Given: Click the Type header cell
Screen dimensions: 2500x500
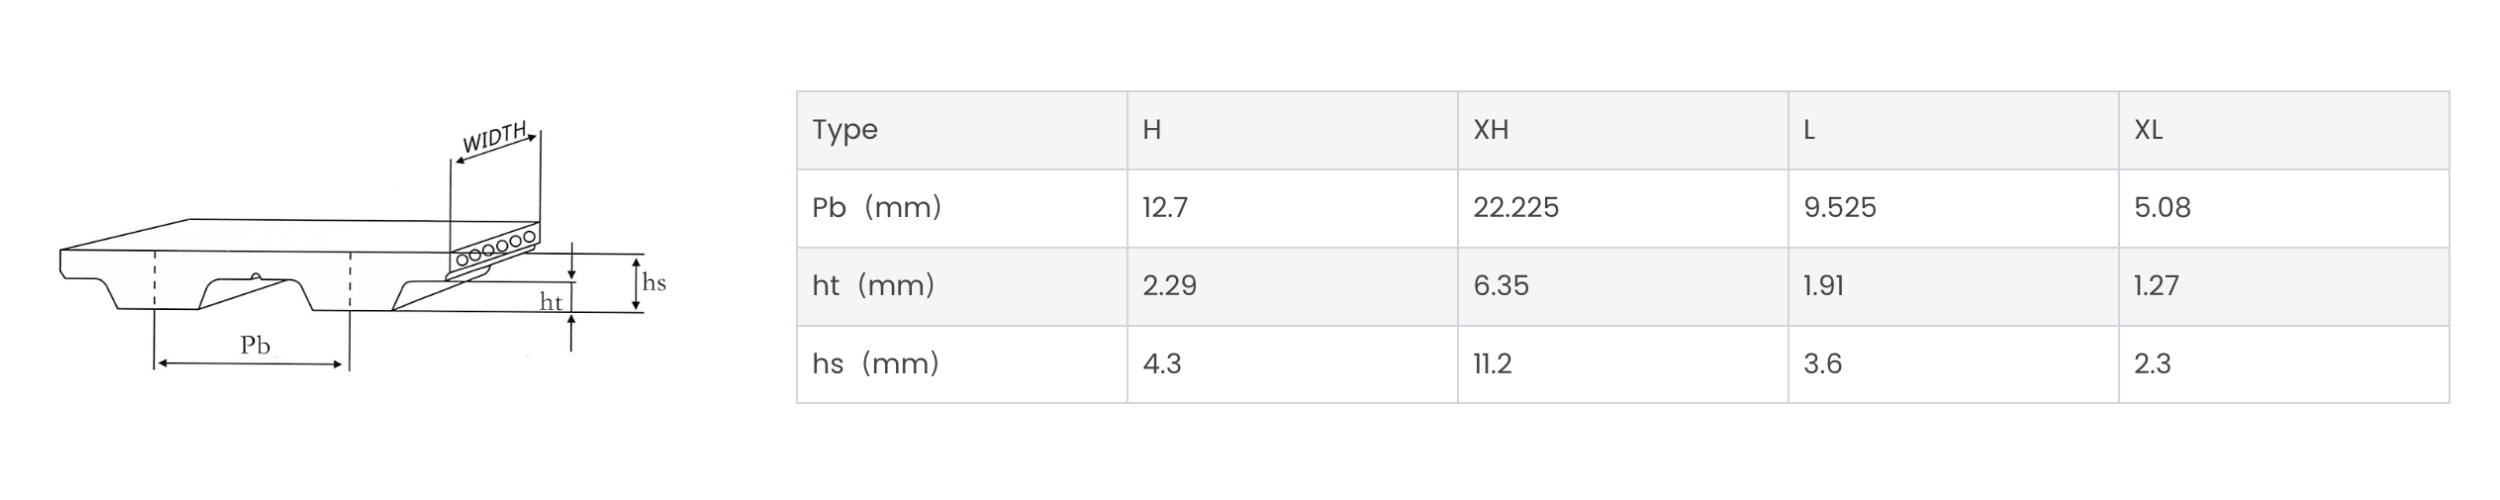Looking at the screenshot, I should 962,130.
